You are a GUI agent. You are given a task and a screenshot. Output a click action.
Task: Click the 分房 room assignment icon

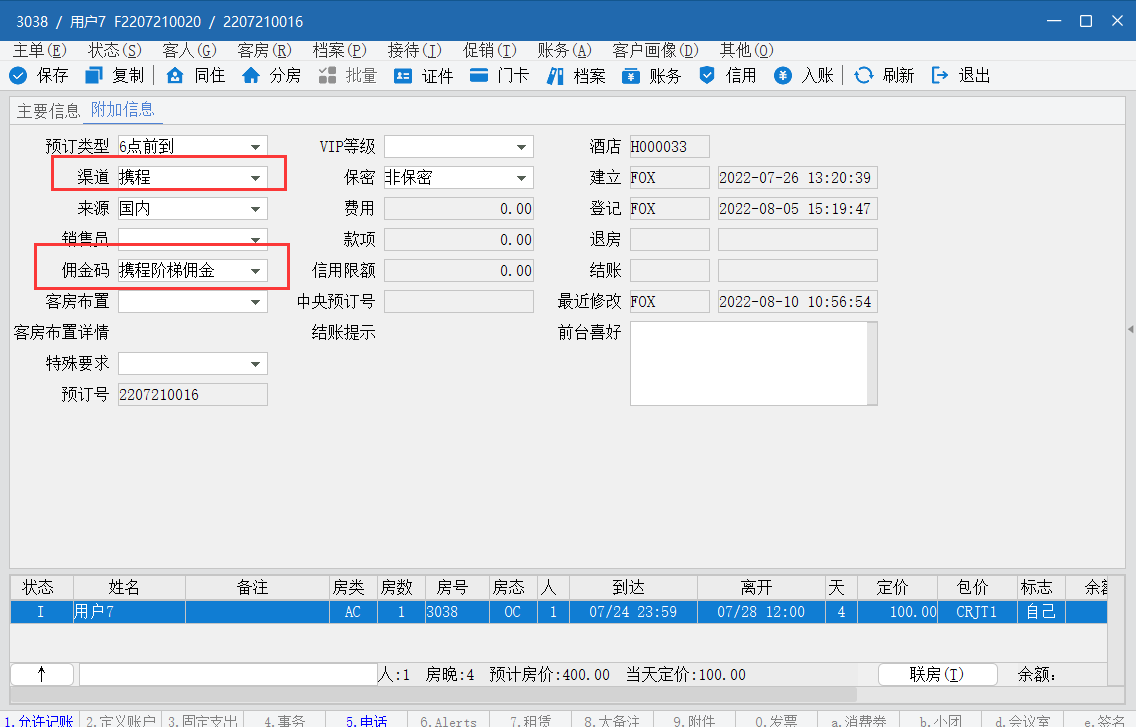point(251,75)
